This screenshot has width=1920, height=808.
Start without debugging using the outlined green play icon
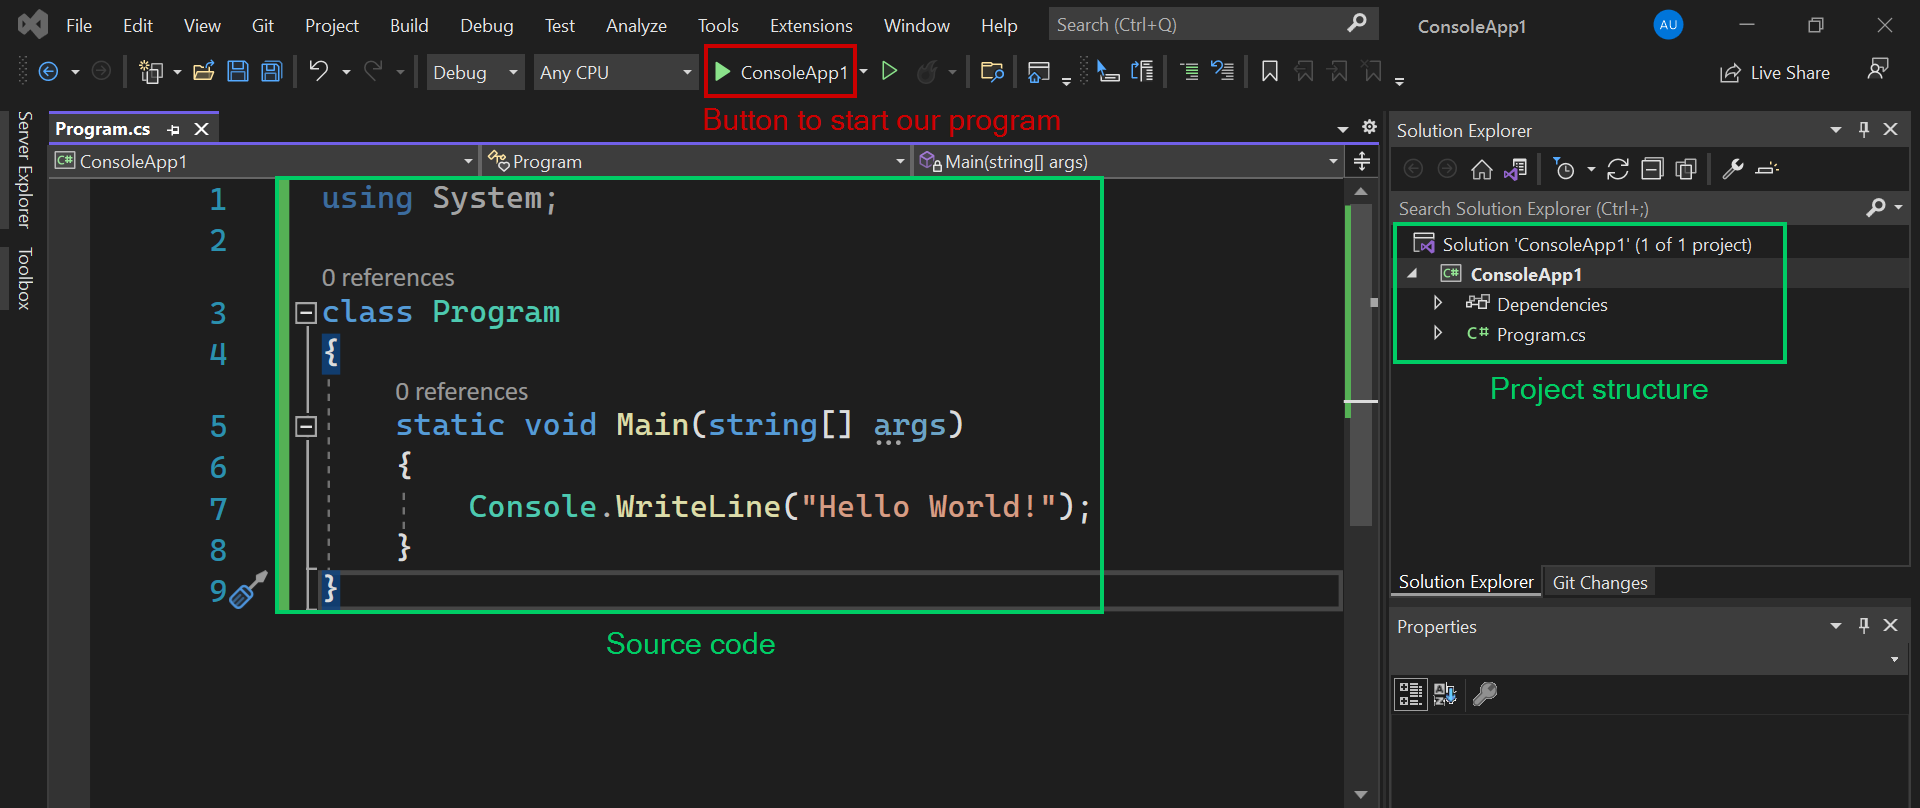tap(889, 71)
